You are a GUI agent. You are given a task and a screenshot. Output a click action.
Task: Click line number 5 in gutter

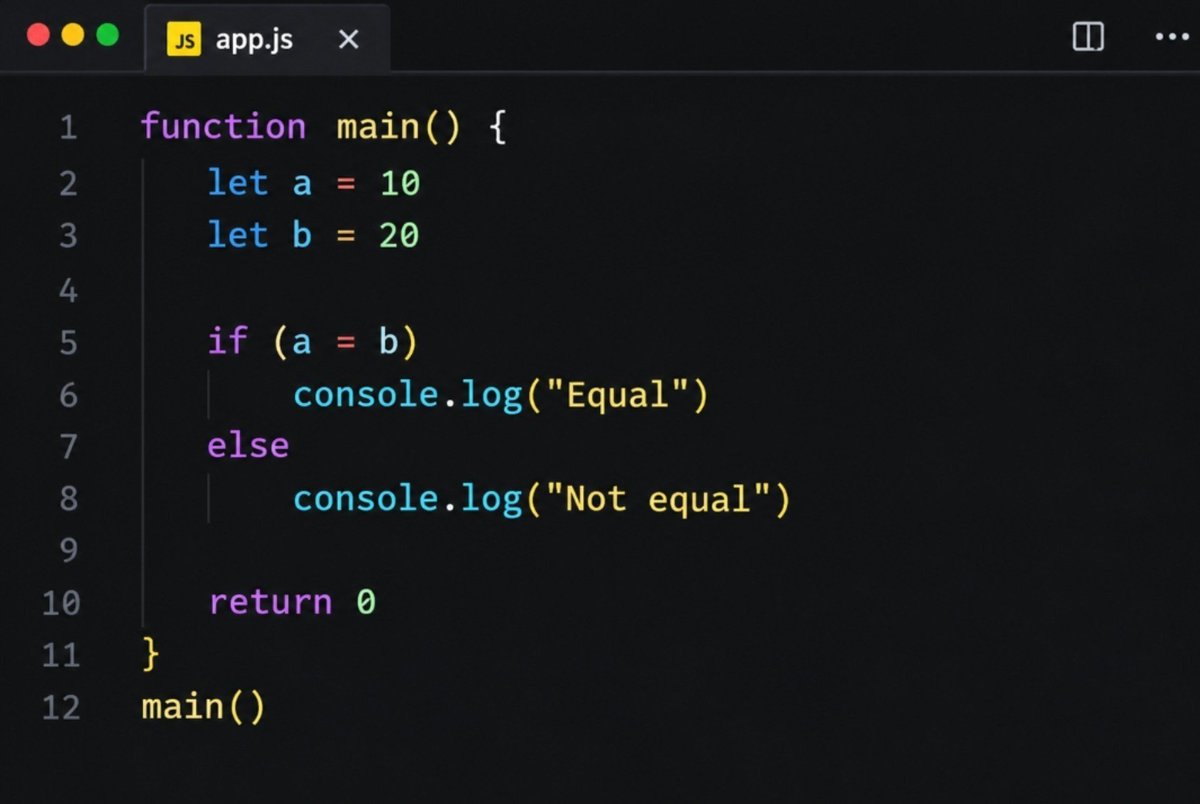click(x=68, y=343)
